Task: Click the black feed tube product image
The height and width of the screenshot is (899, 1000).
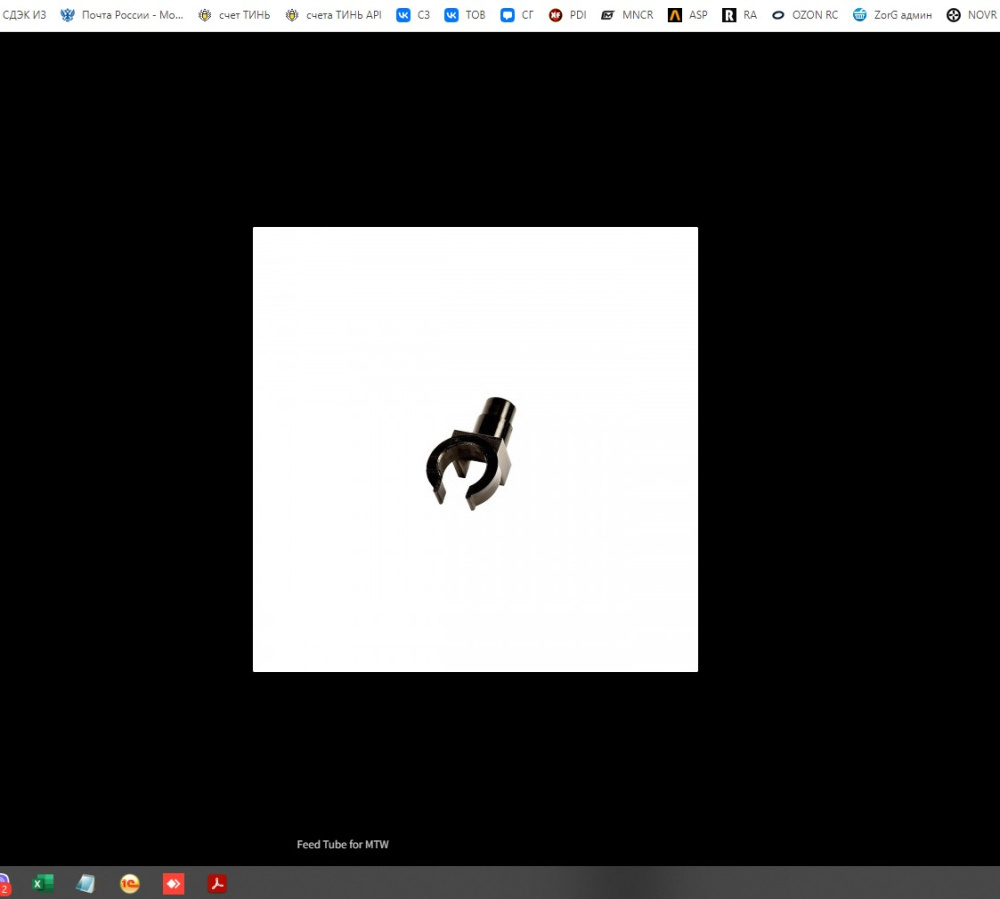Action: tap(471, 453)
